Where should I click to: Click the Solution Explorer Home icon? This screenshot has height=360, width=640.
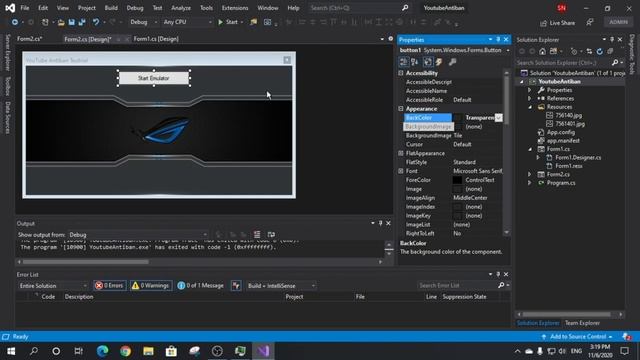pos(542,51)
